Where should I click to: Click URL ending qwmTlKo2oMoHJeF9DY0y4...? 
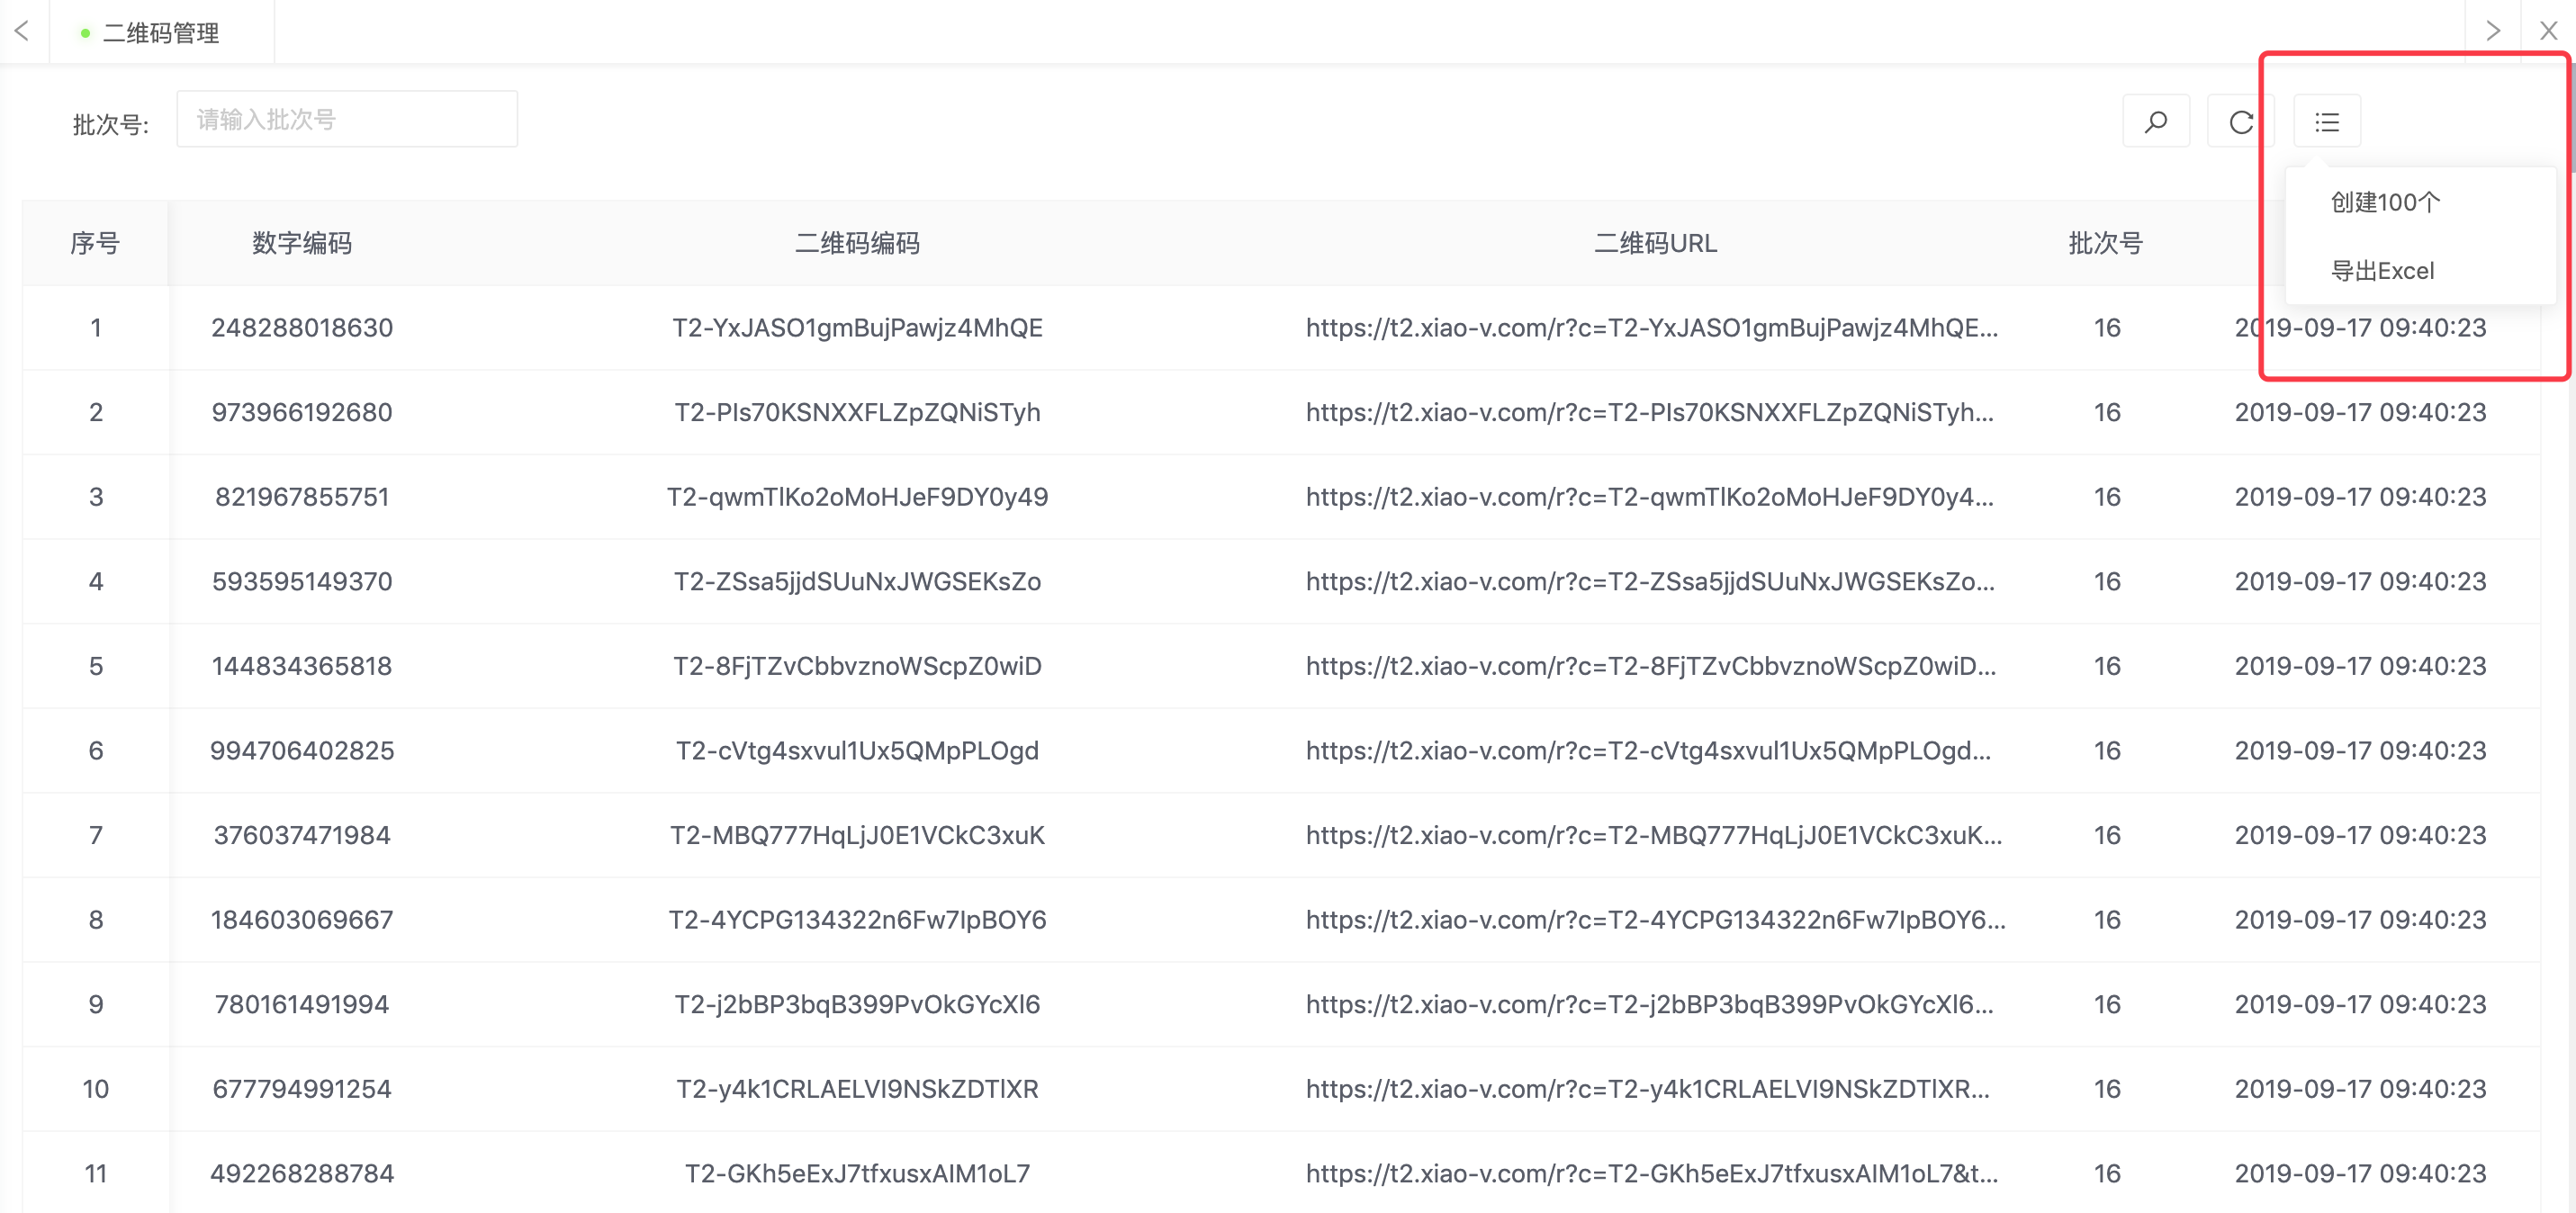pyautogui.click(x=1650, y=497)
